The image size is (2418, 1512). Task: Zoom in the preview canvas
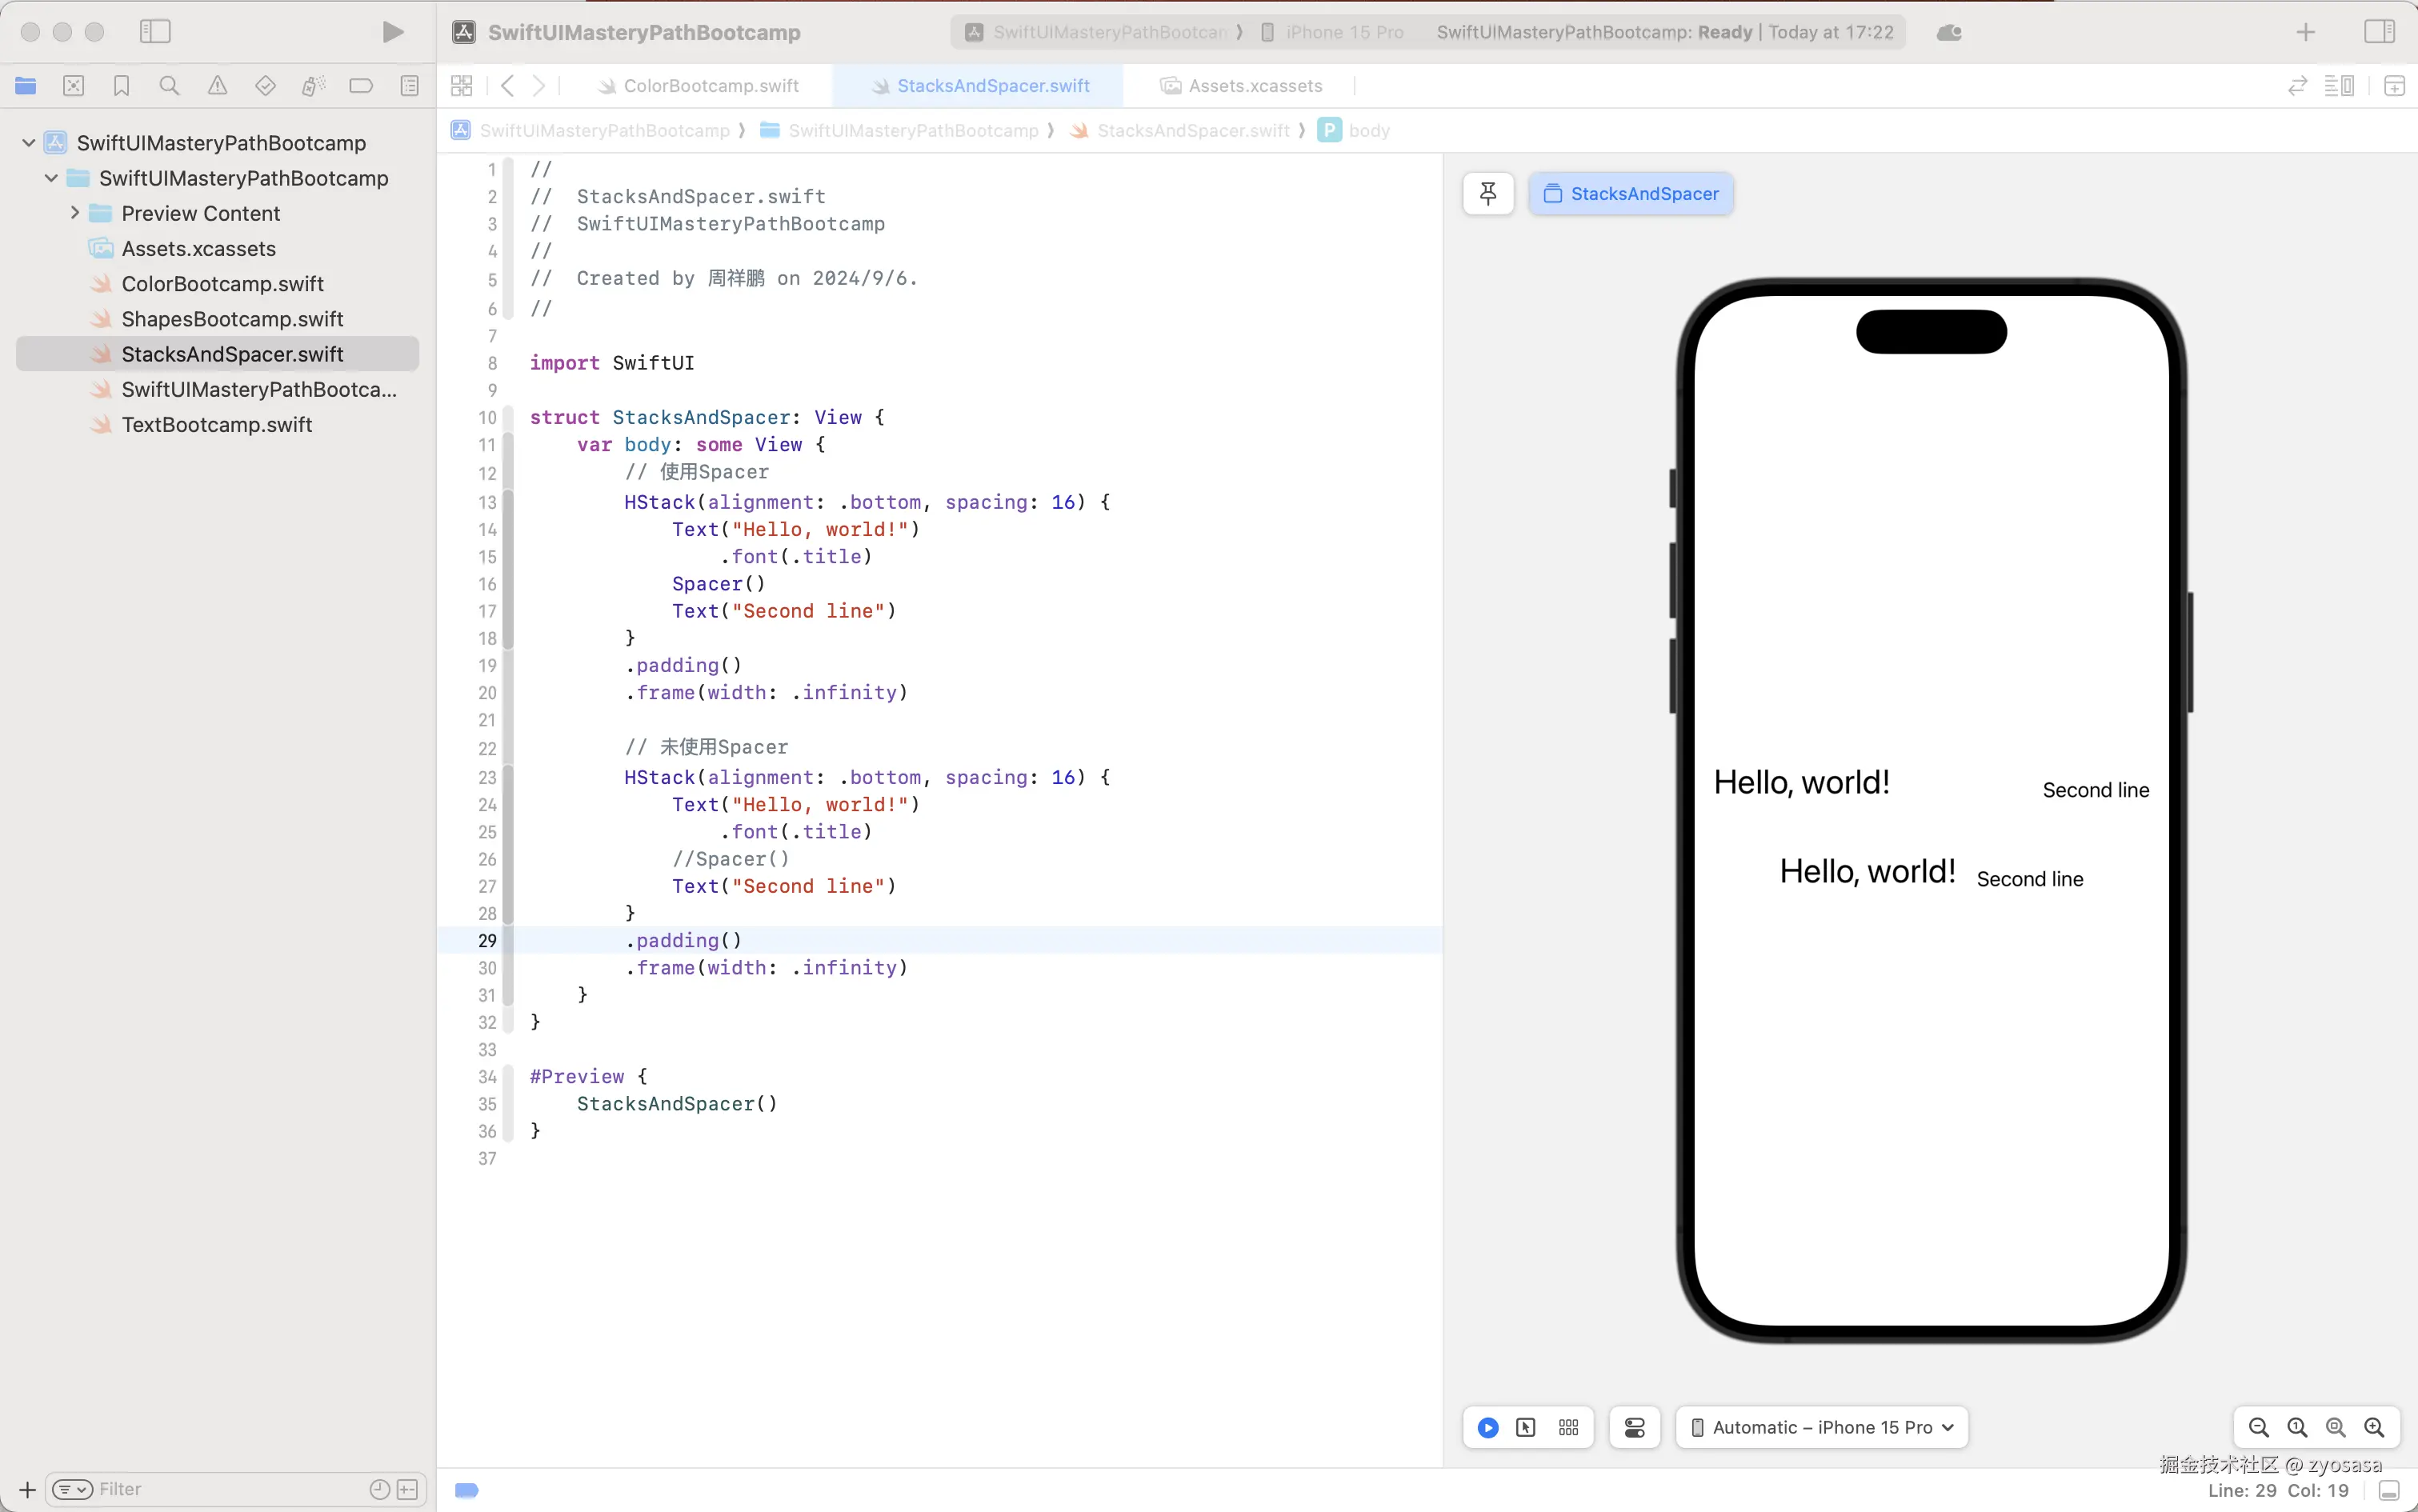point(2373,1427)
